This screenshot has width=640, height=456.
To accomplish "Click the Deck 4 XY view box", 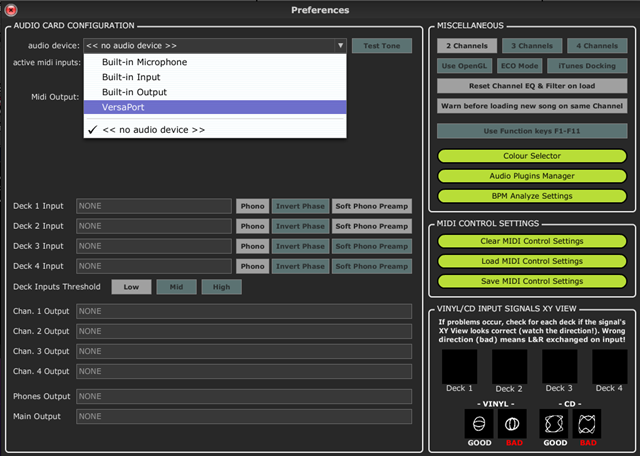I will tap(610, 365).
